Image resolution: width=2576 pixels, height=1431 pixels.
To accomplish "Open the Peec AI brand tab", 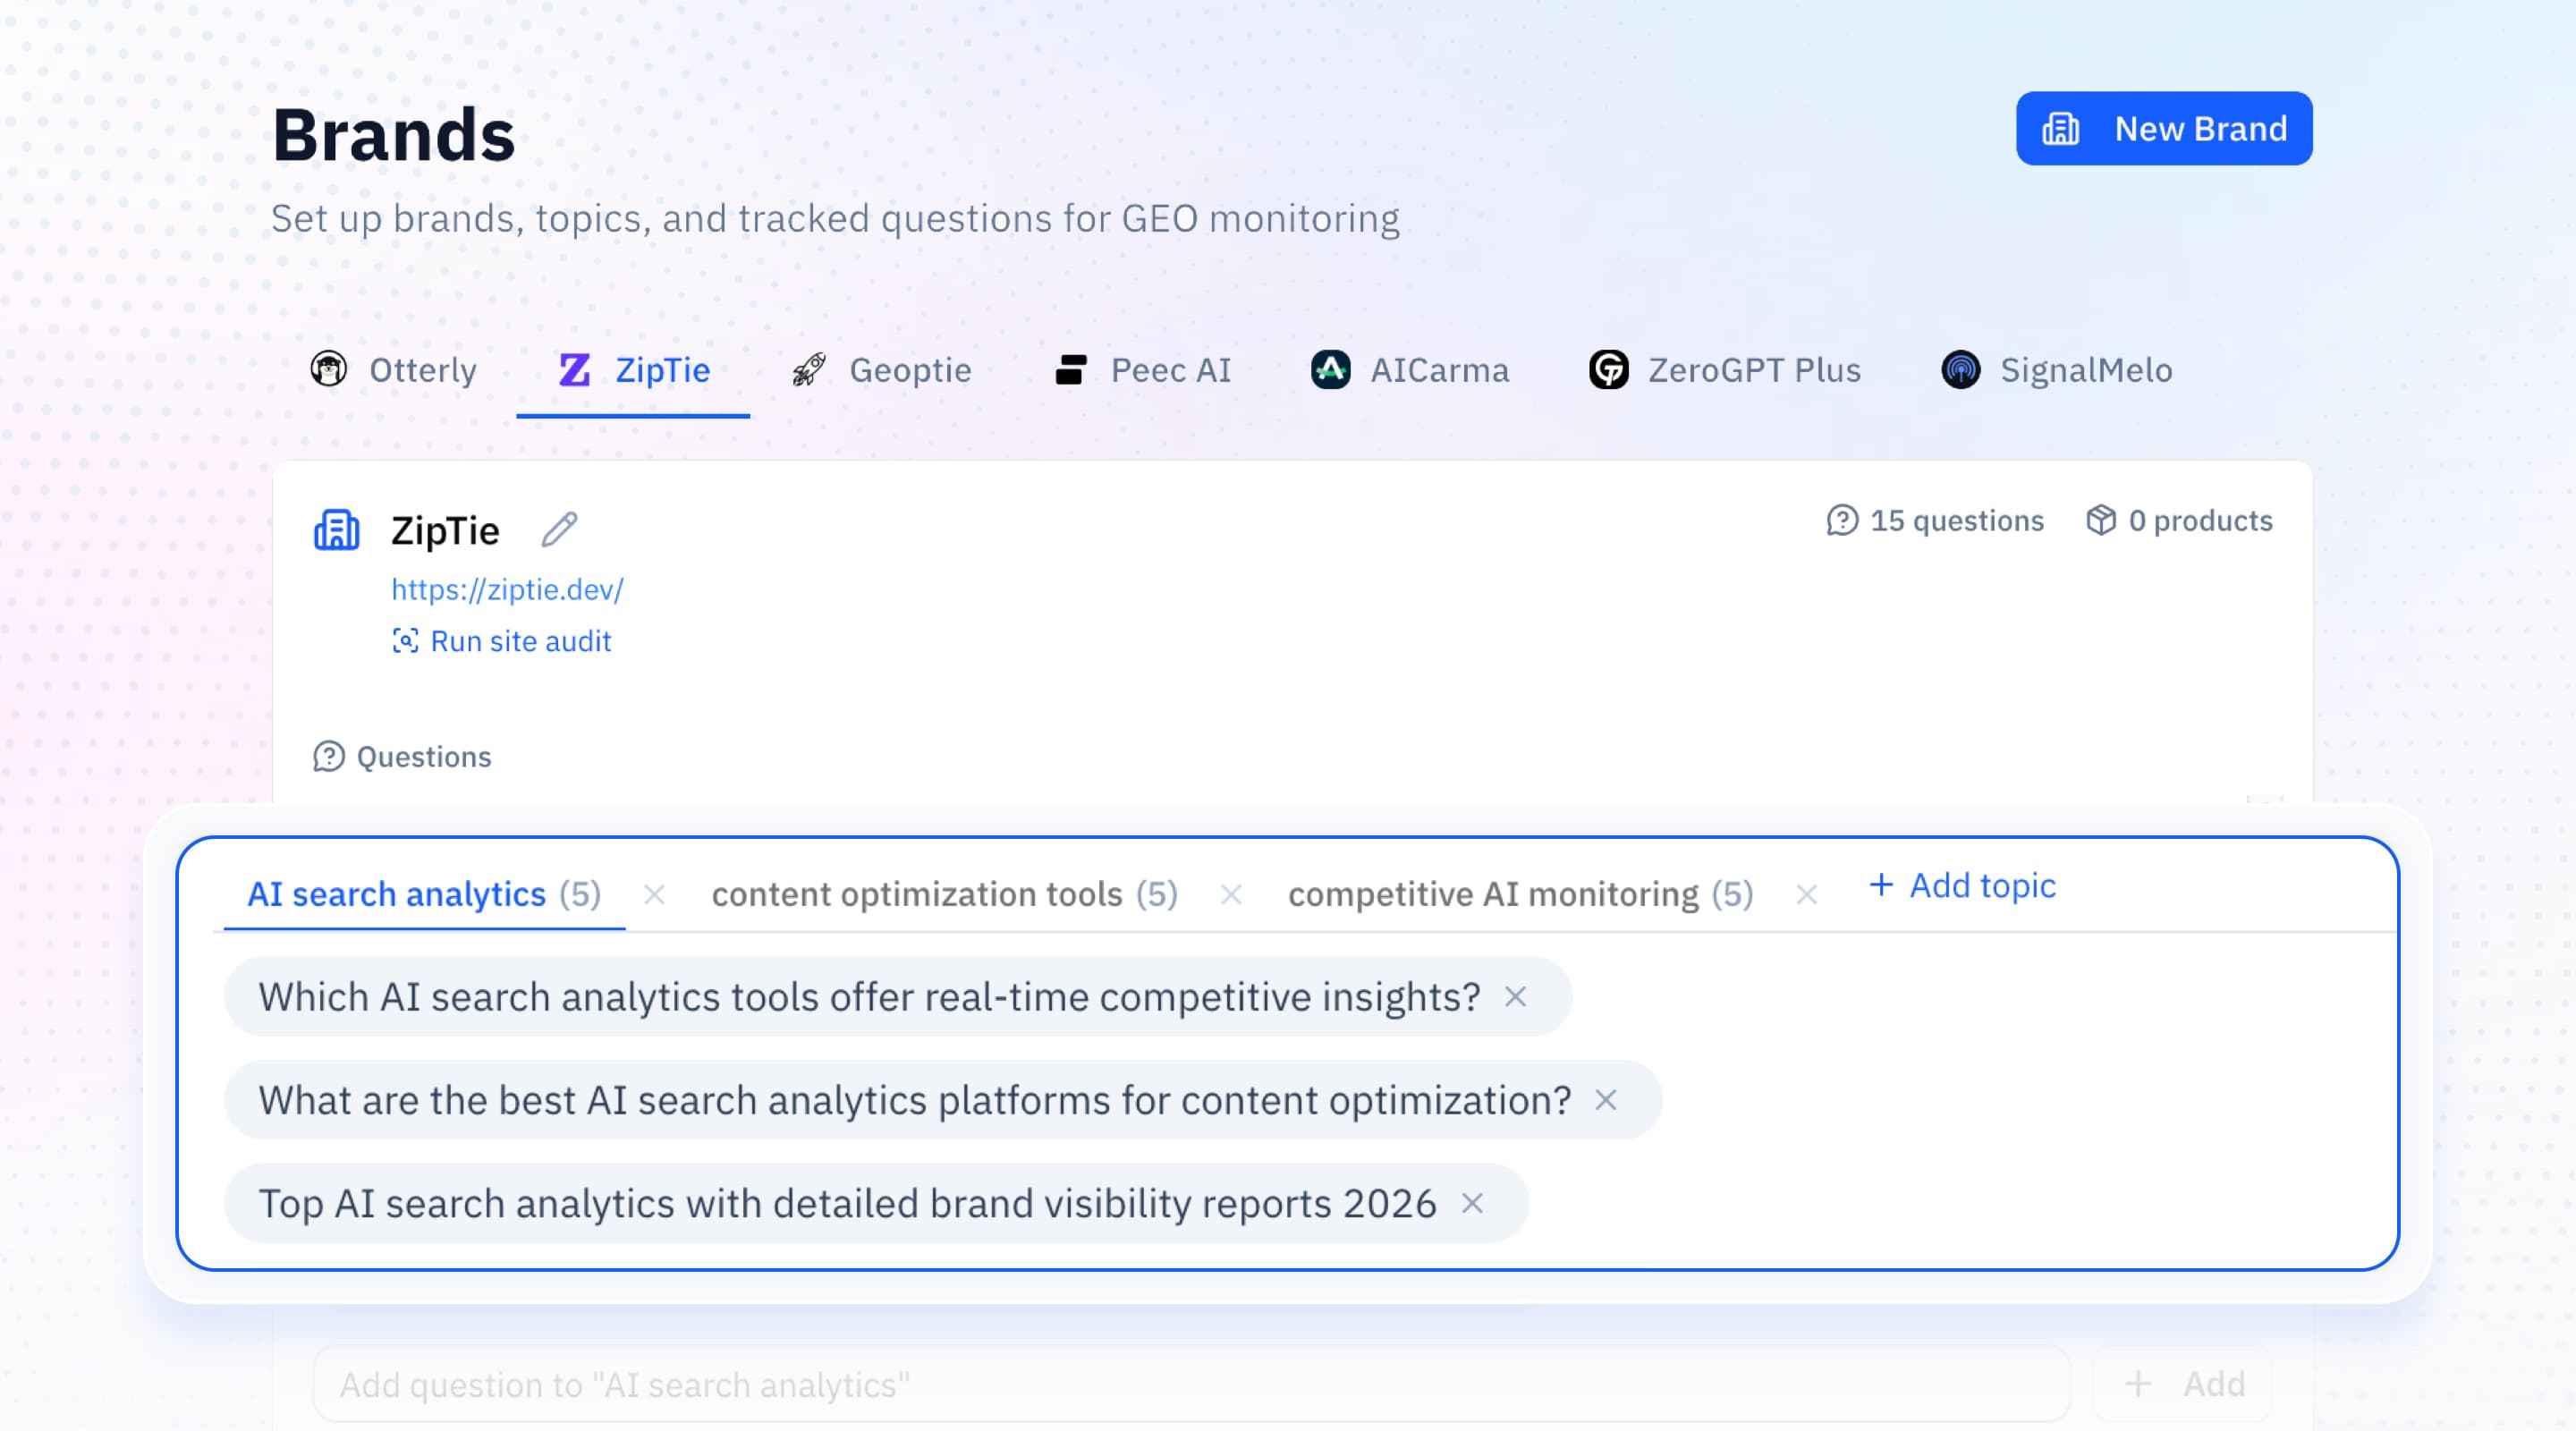I will pyautogui.click(x=1143, y=370).
